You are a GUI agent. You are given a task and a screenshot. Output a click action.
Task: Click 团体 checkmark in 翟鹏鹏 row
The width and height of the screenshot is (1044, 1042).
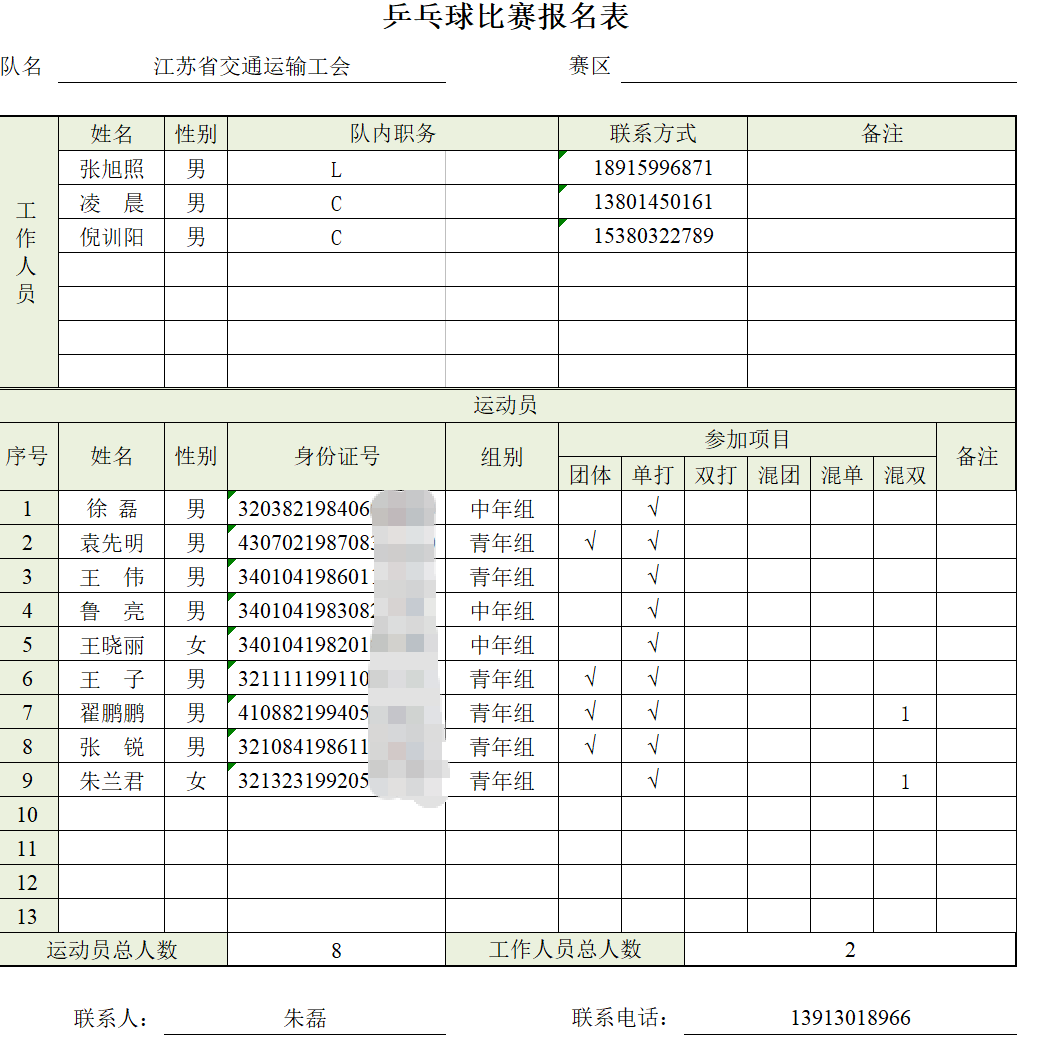point(590,712)
